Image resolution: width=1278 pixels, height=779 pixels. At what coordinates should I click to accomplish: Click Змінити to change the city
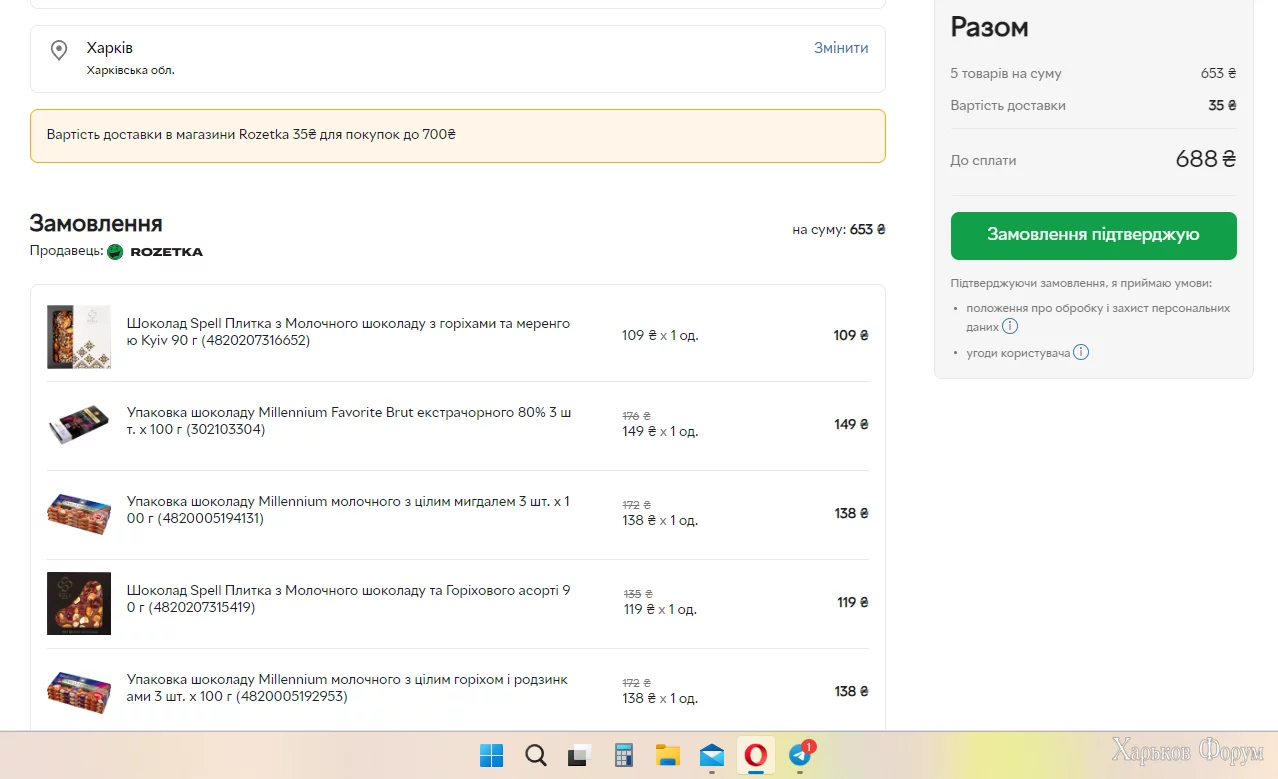(841, 48)
